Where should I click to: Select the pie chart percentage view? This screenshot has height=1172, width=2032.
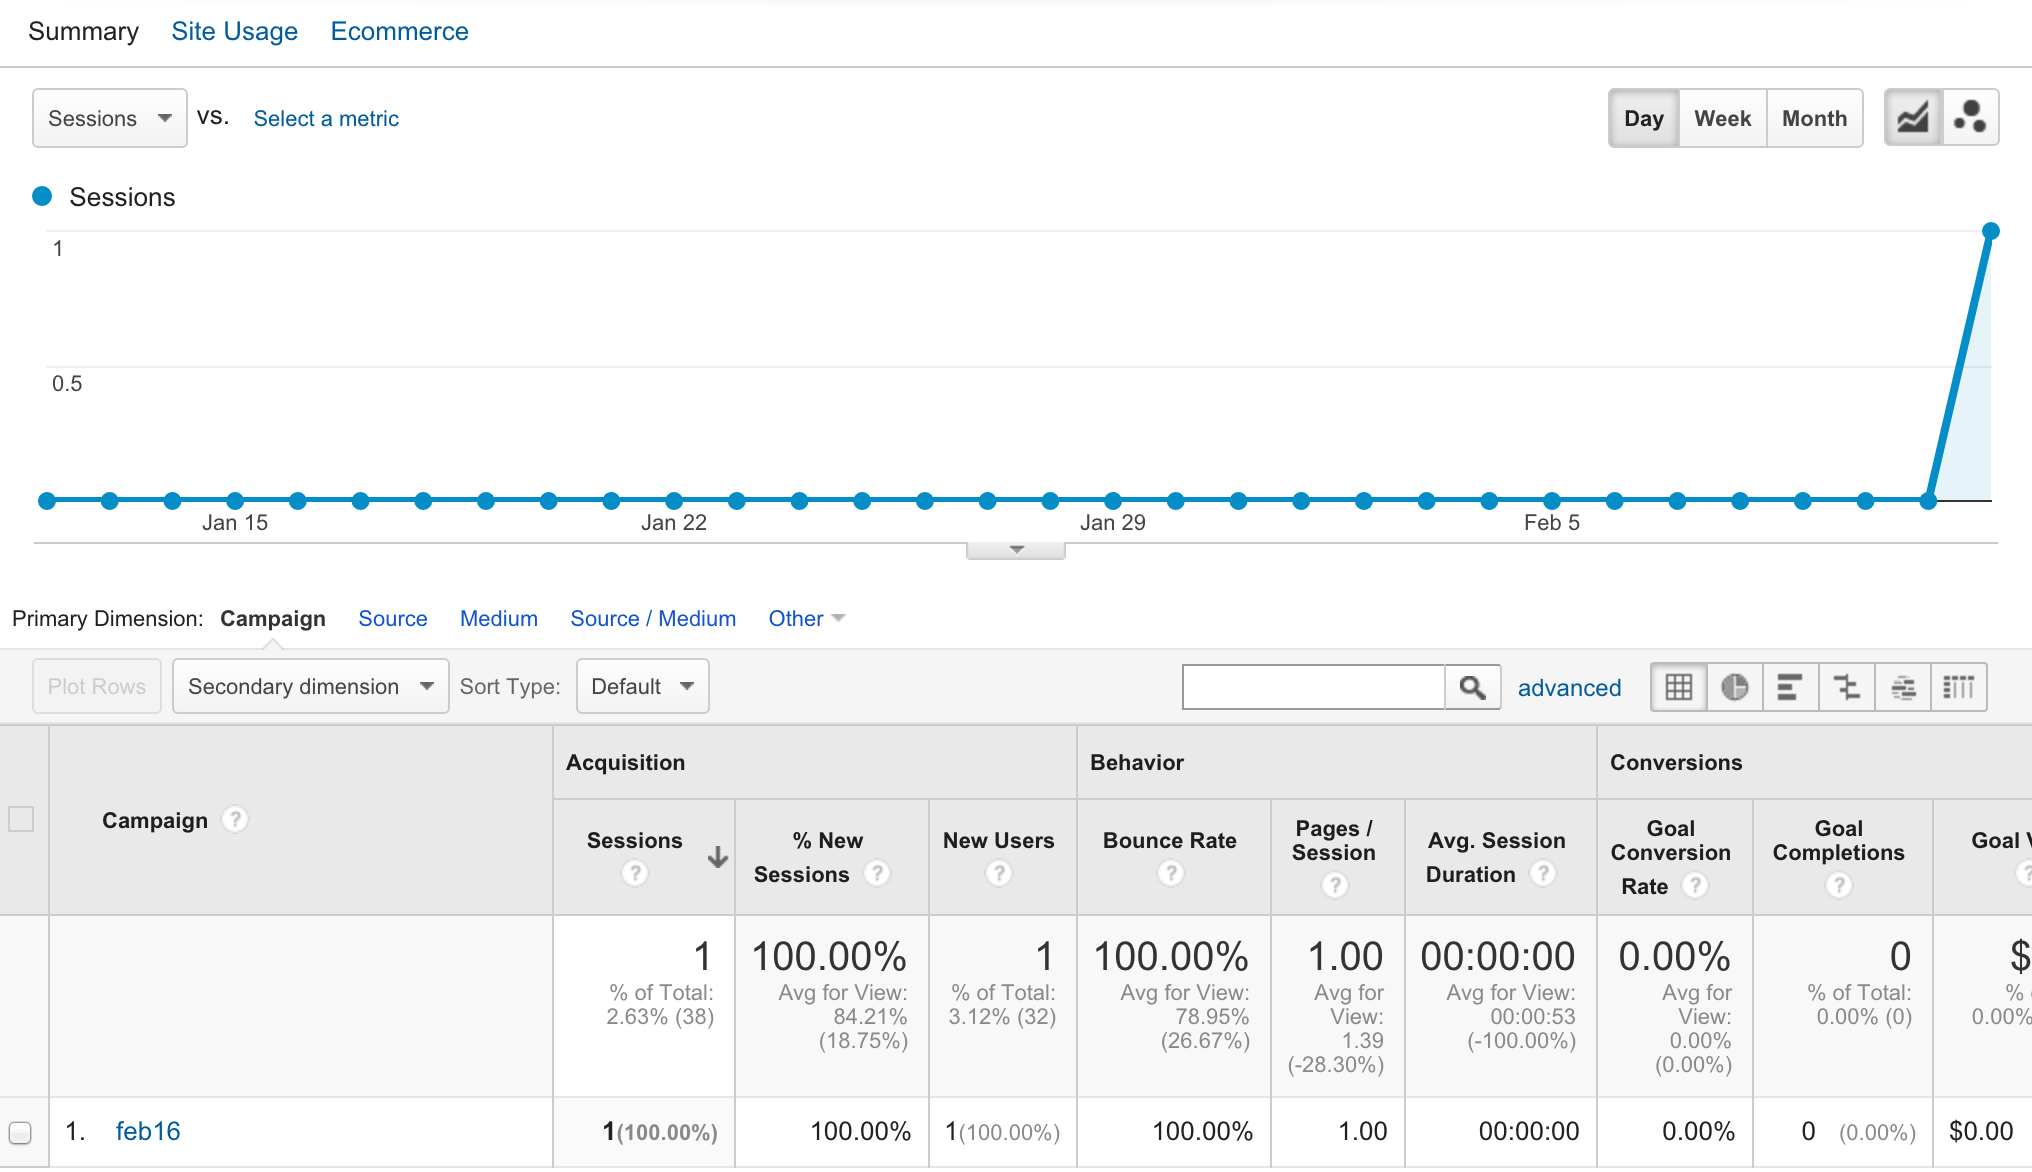click(x=1734, y=687)
